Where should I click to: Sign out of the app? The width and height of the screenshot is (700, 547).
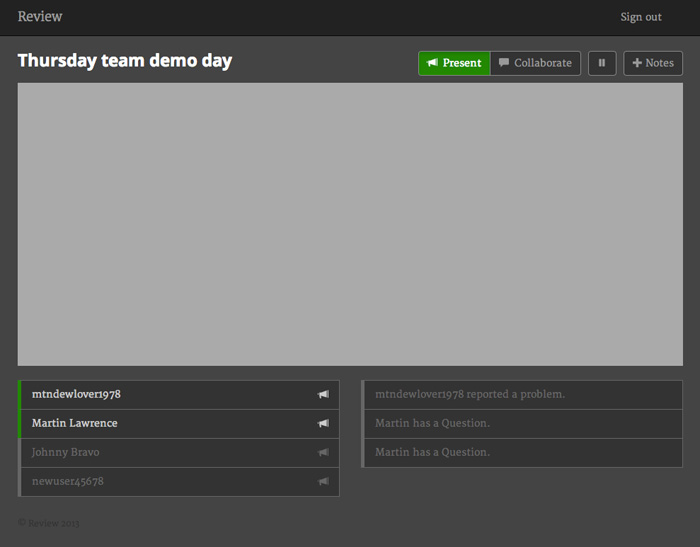(x=641, y=17)
